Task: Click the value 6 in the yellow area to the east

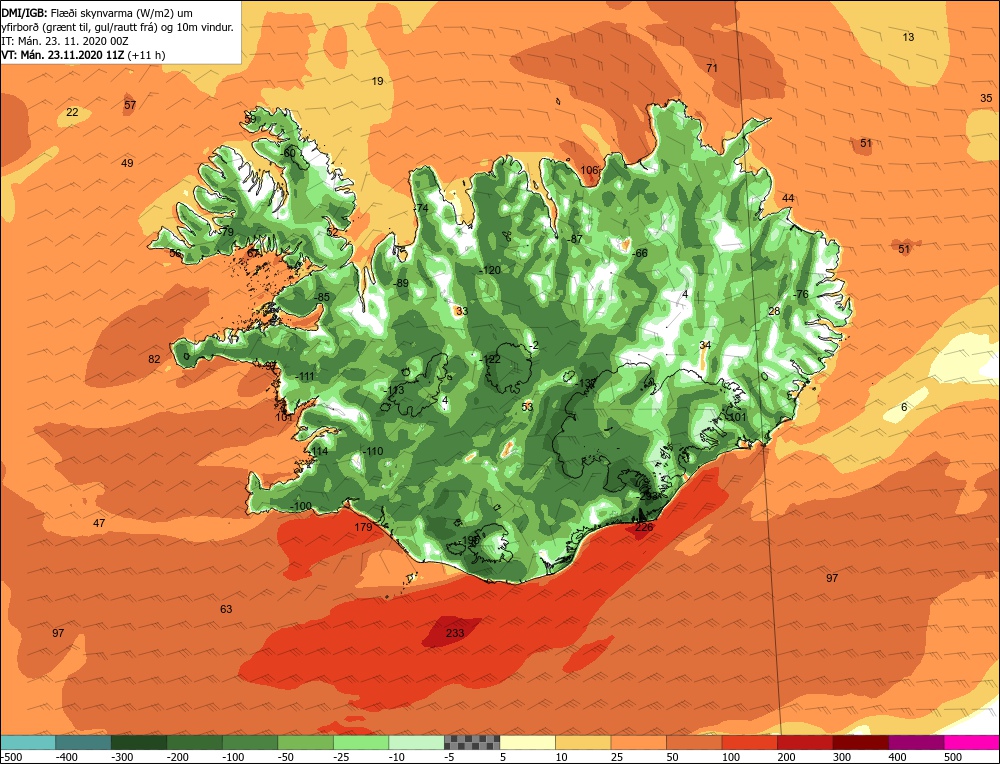Action: [x=904, y=408]
